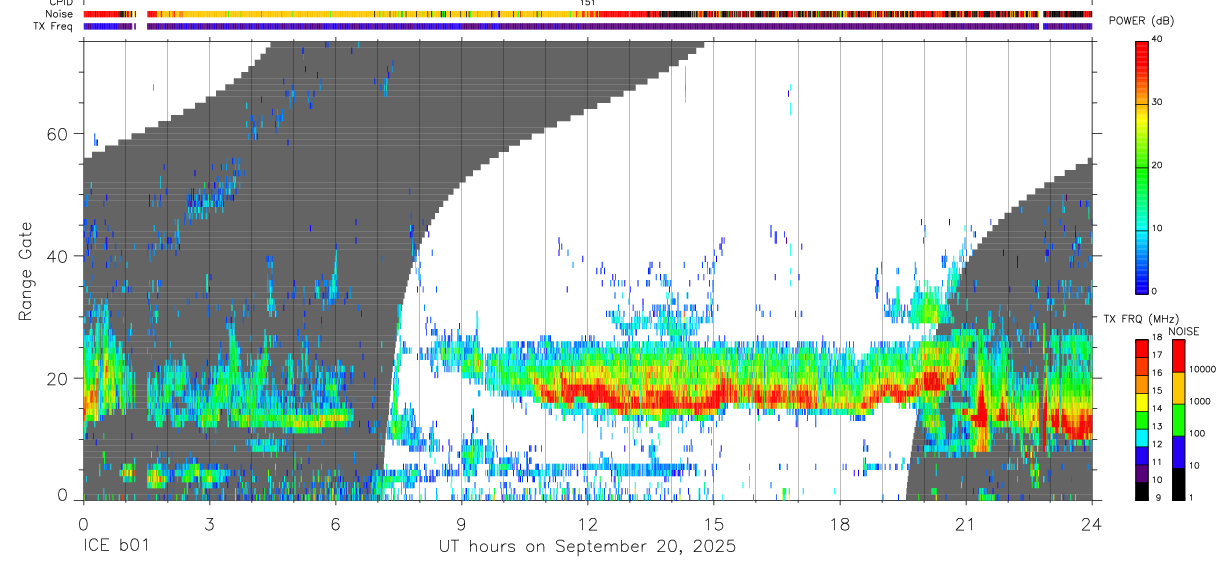Select the yellow segment of the TX FRQ scale
The width and height of the screenshot is (1228, 567).
(x=1141, y=403)
